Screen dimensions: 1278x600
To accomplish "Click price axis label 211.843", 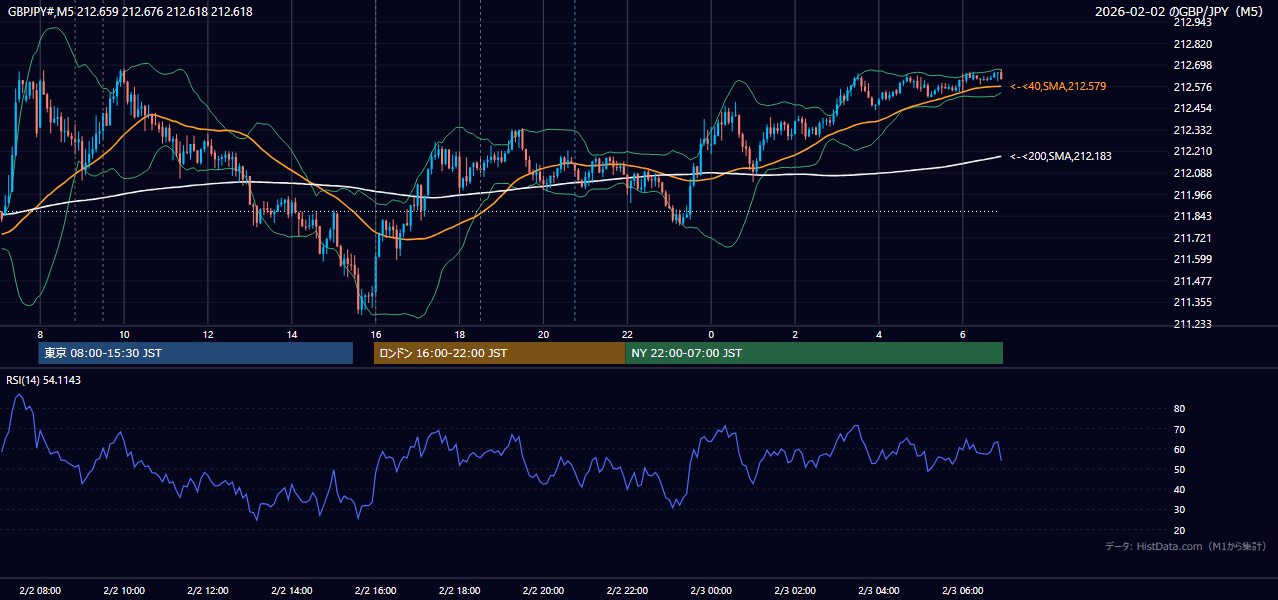I will pyautogui.click(x=1193, y=217).
